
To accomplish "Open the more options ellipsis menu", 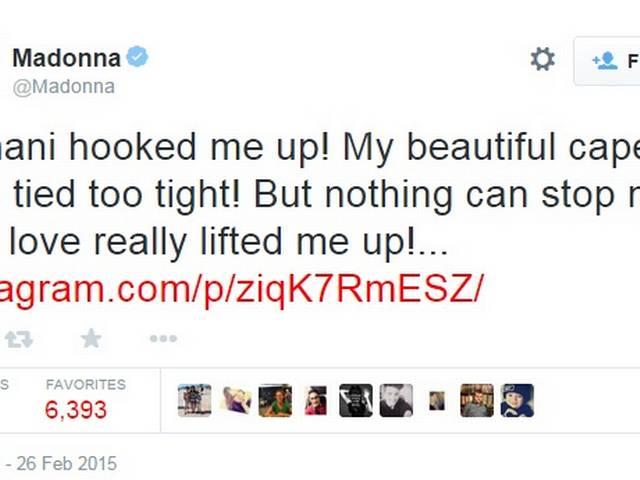I will tap(163, 338).
